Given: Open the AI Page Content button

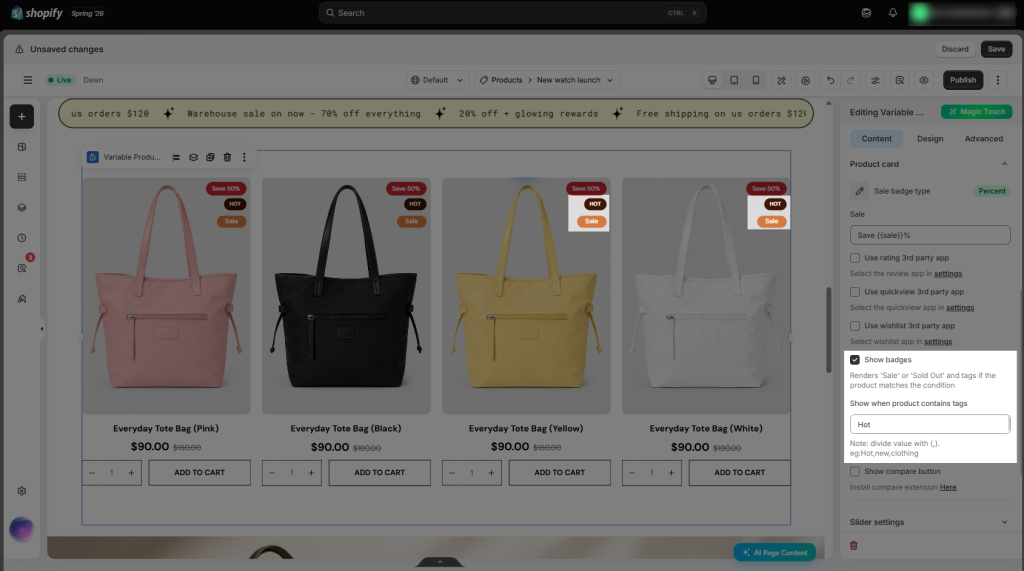Looking at the screenshot, I should 775,553.
